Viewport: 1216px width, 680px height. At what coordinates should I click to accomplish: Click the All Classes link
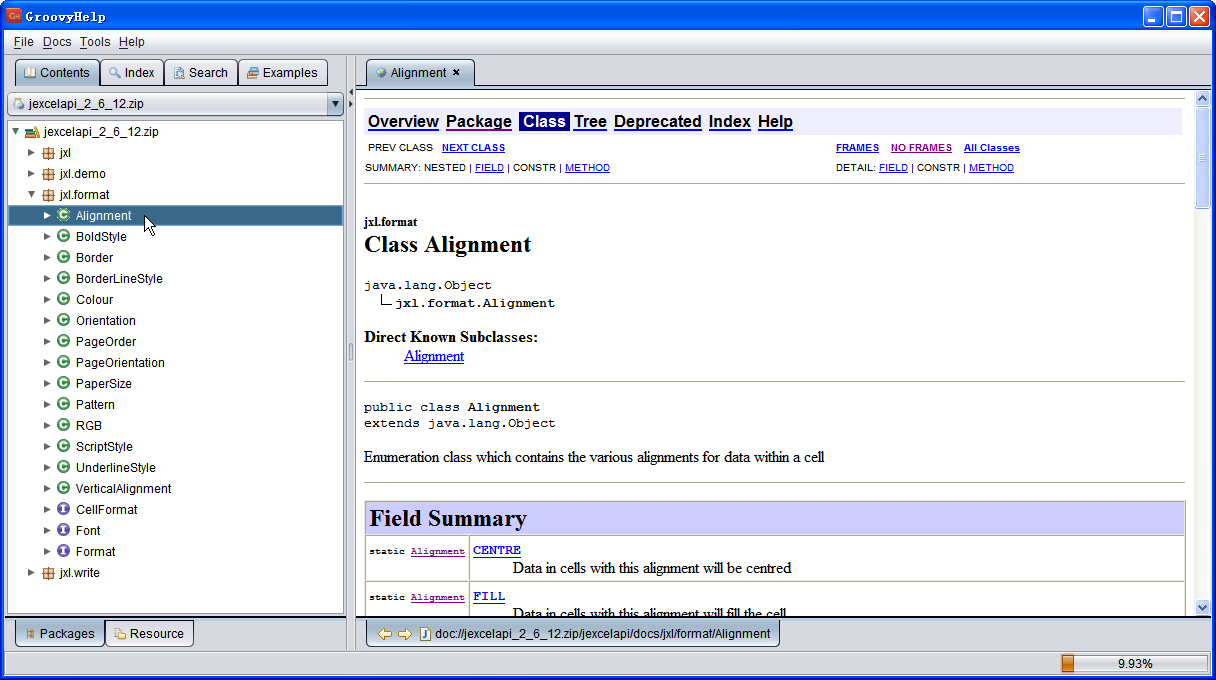(x=992, y=148)
